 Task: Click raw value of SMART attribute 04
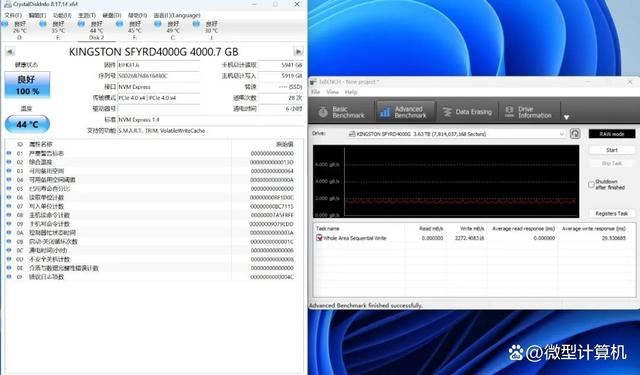(x=272, y=180)
